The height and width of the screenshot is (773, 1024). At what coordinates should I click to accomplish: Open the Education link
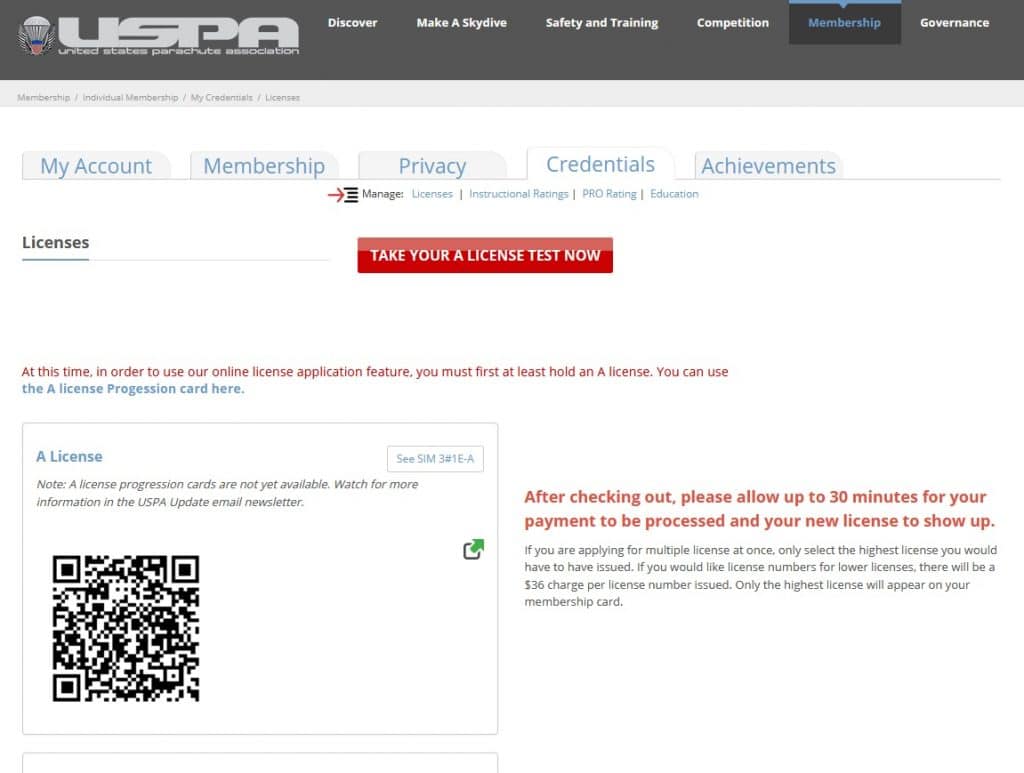pos(674,194)
